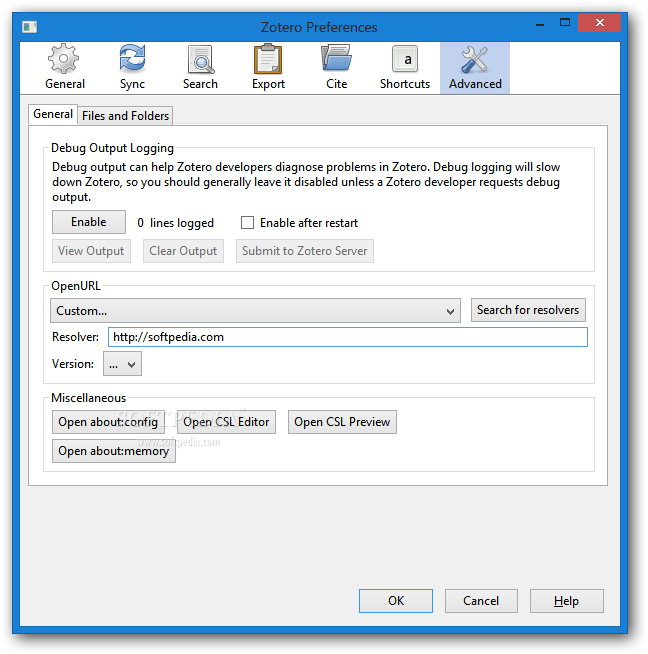The image size is (648, 654).
Task: Cancel the preferences dialog
Action: pyautogui.click(x=481, y=601)
